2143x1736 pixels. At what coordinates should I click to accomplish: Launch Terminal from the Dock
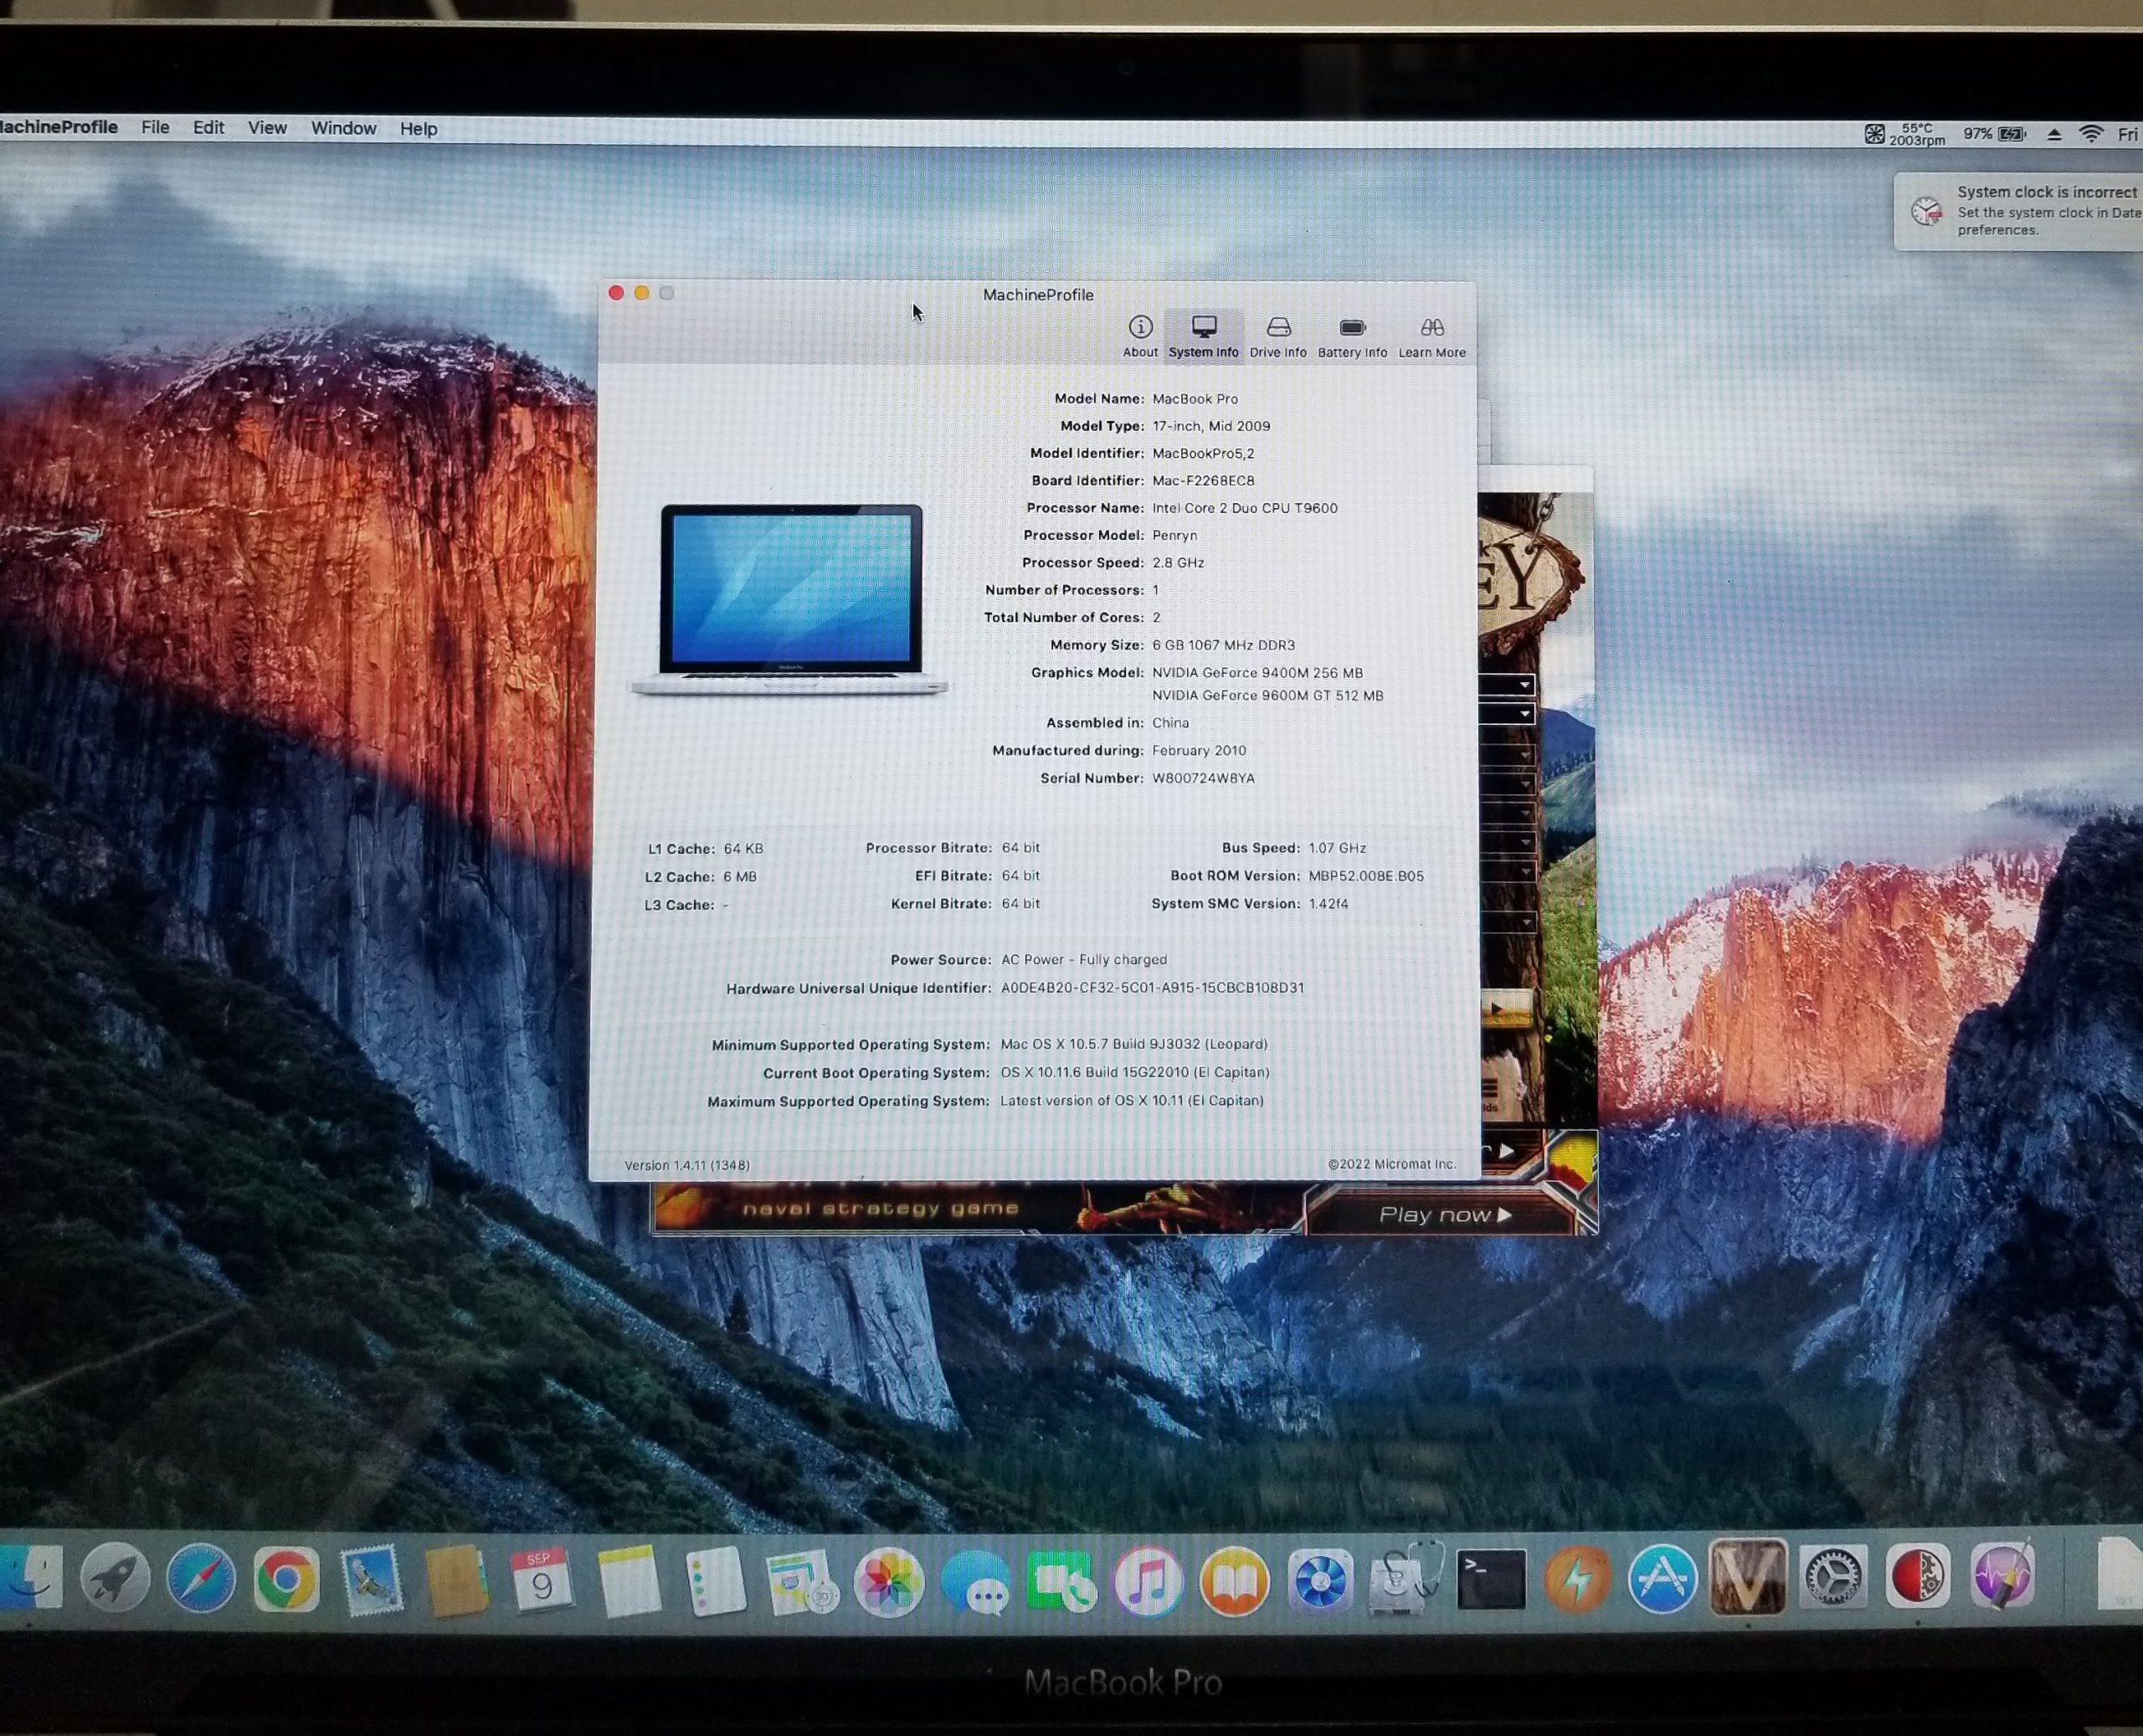(x=1491, y=1580)
